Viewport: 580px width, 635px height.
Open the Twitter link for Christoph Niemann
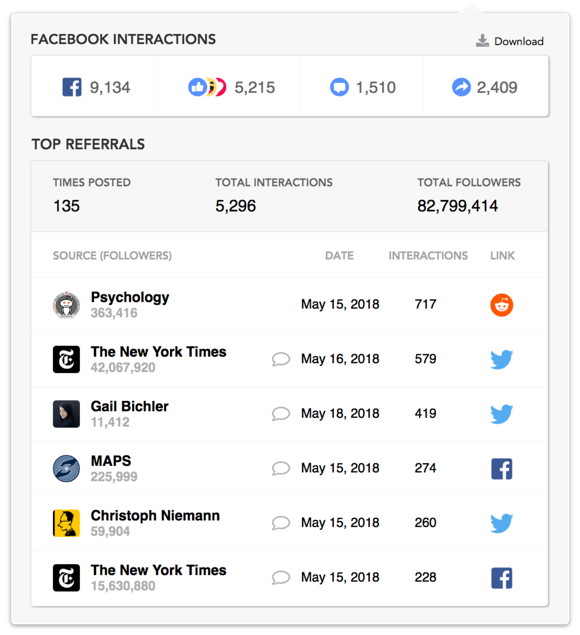click(501, 523)
